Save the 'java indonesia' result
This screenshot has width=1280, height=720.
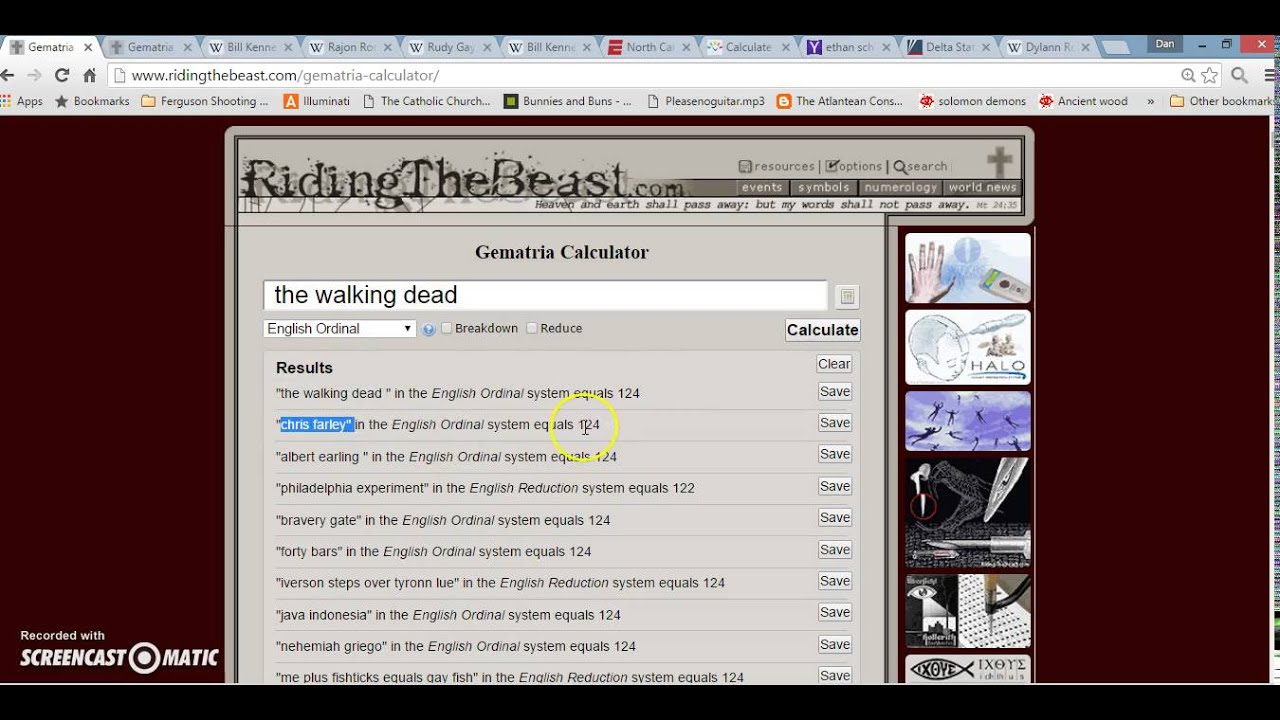click(835, 612)
